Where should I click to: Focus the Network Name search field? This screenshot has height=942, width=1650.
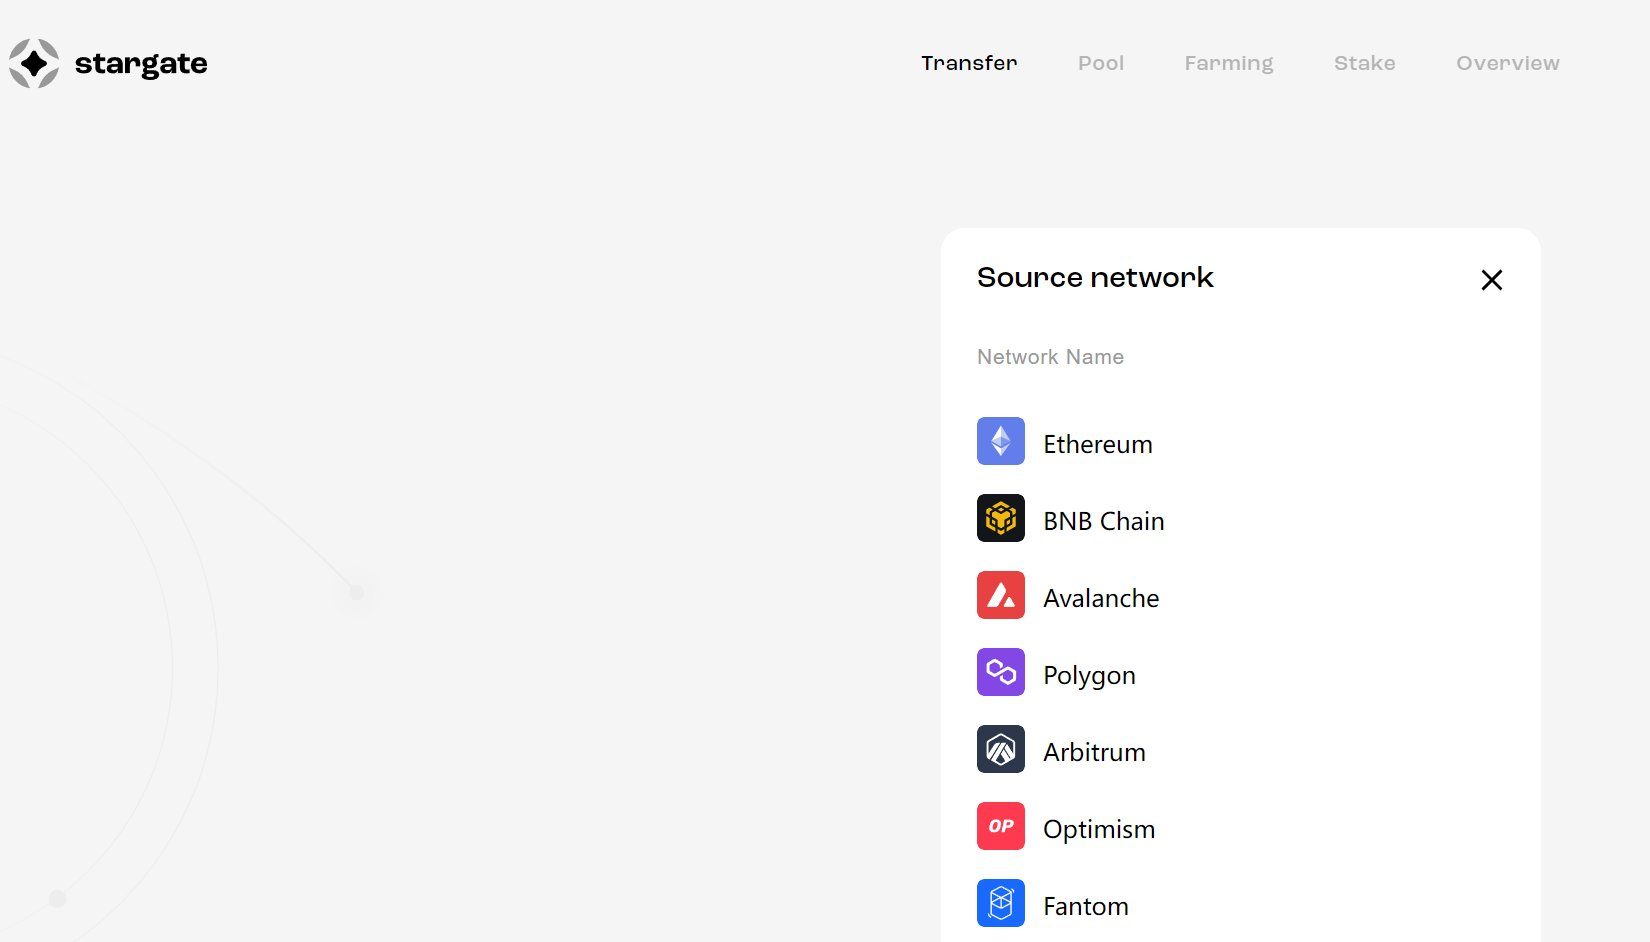1200,357
